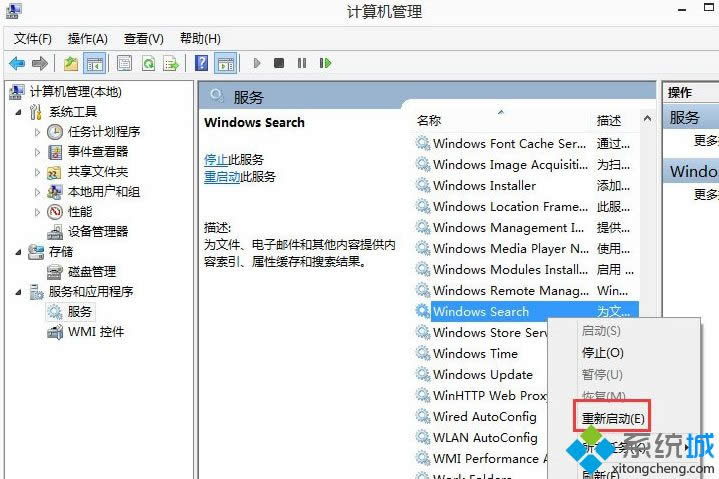Viewport: 719px width, 479px height.
Task: Select the Windows Modules Install... service
Action: click(510, 270)
